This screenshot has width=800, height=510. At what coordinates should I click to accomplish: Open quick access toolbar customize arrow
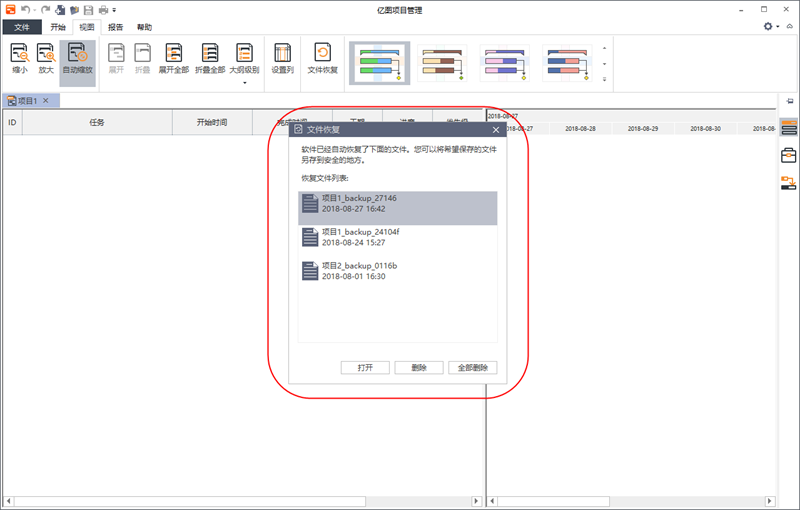coord(114,10)
